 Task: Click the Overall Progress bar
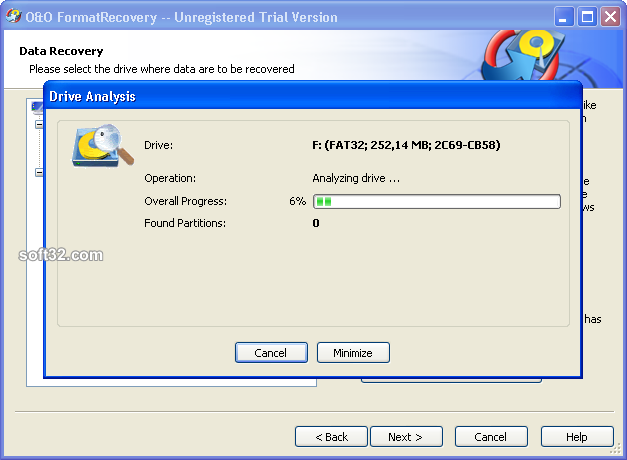(437, 202)
